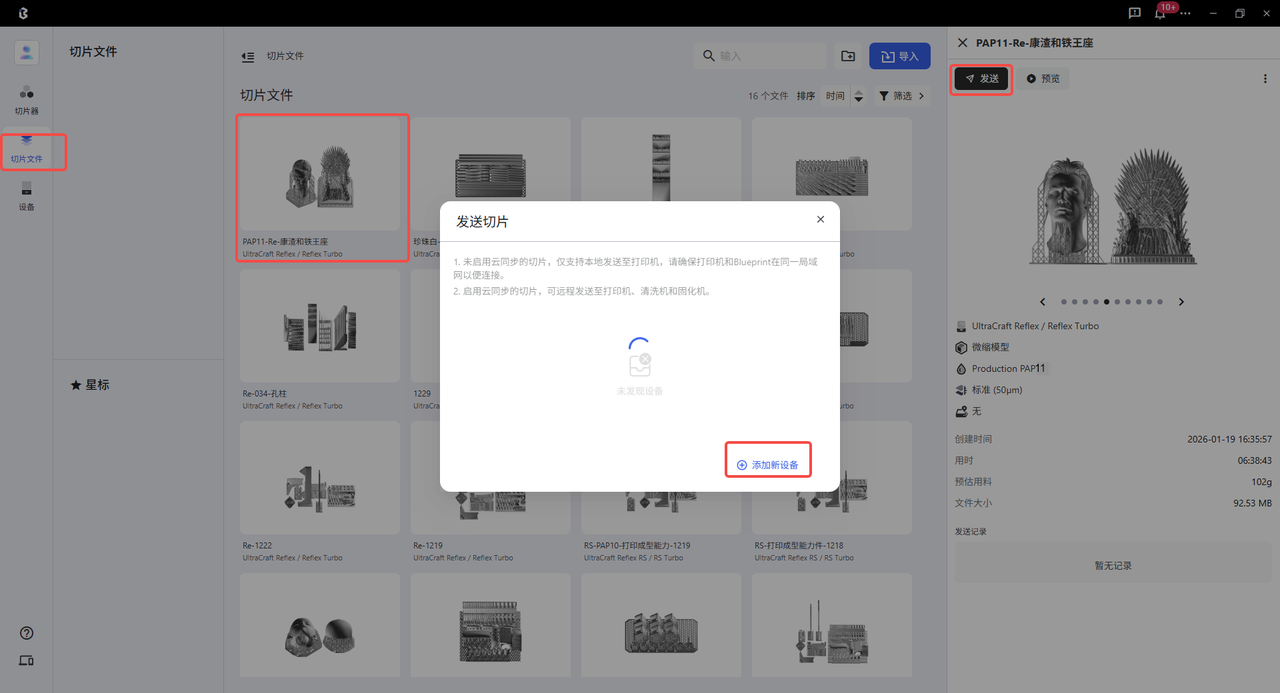
Task: Click the app logo in title bar
Action: [23, 13]
